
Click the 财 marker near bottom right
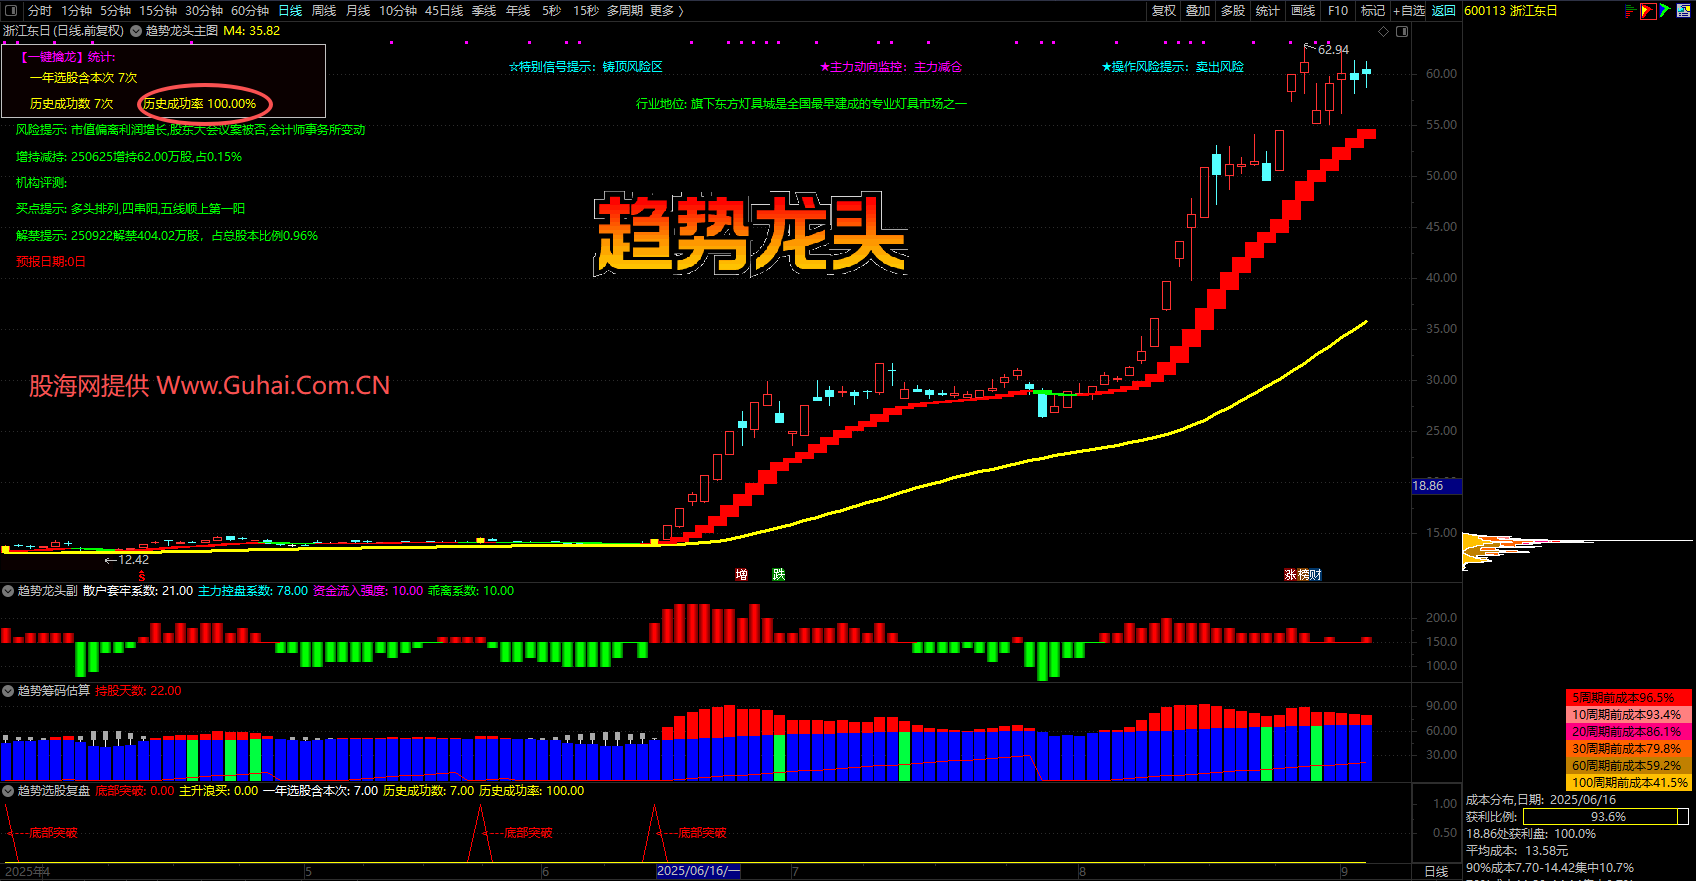pyautogui.click(x=1315, y=574)
